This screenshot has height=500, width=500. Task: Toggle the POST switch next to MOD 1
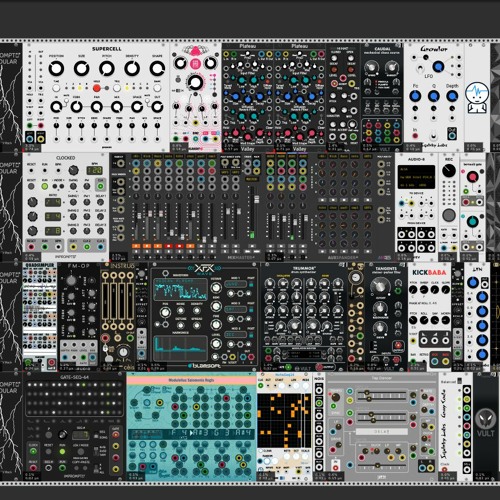[251, 285]
